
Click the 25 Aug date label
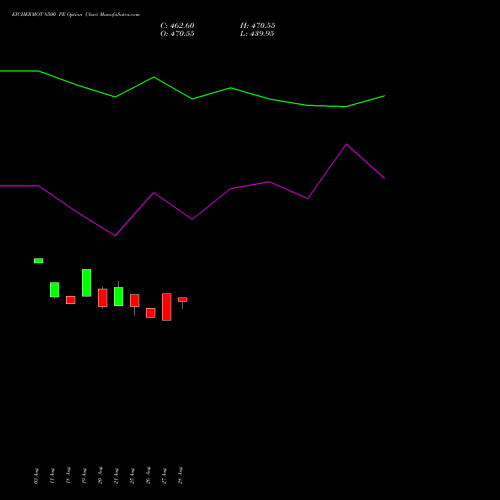pos(132,476)
